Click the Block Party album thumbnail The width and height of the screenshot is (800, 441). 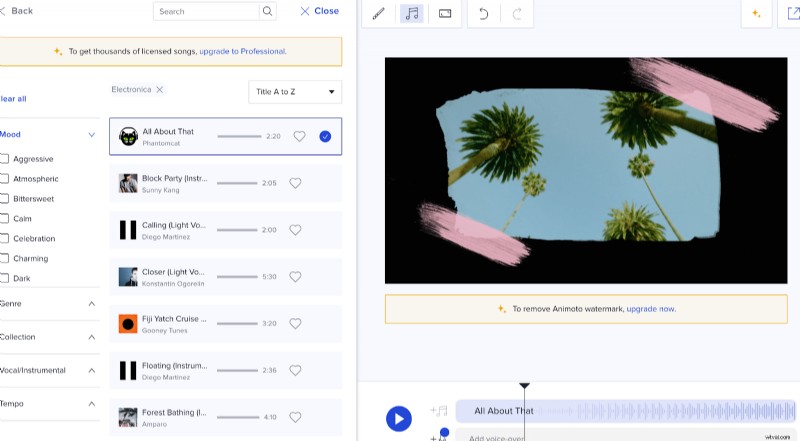pos(128,183)
